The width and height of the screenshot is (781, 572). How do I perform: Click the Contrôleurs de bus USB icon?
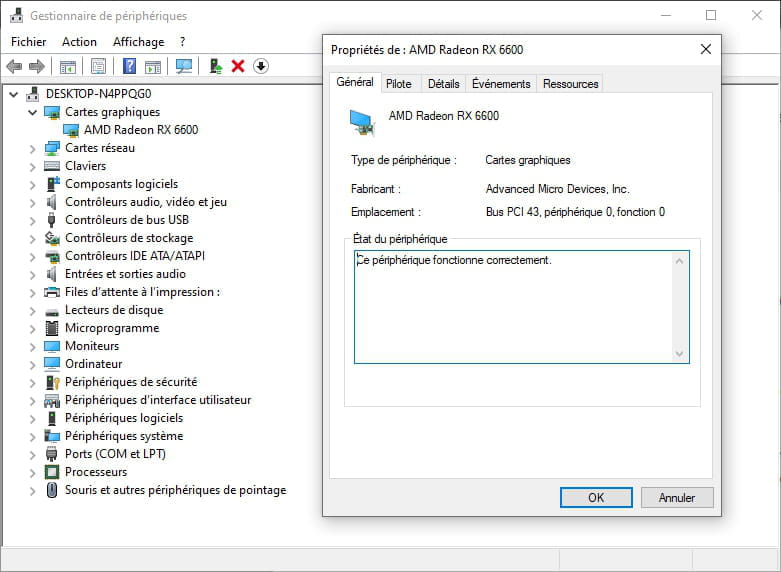[x=51, y=220]
